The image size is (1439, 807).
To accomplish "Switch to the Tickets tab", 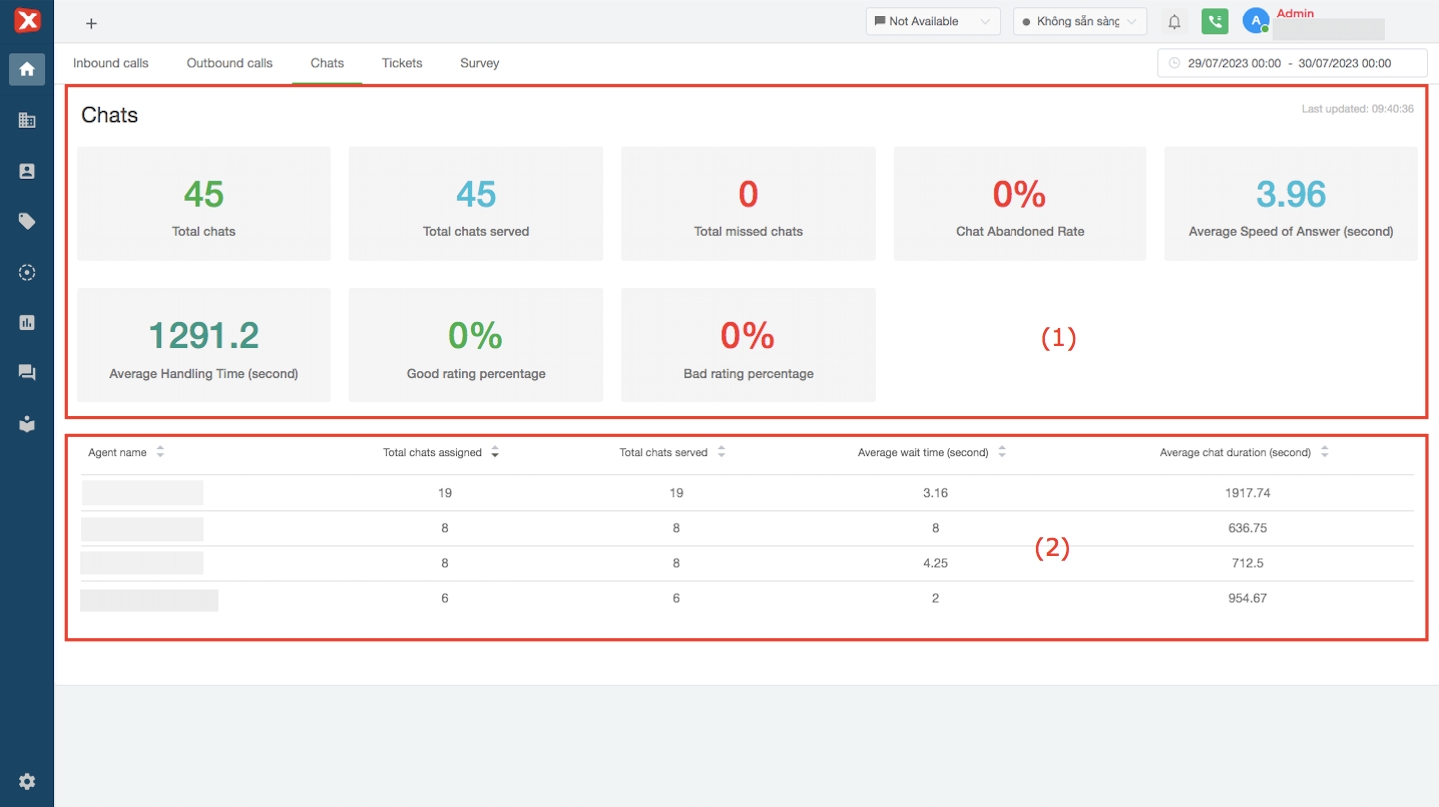I will (402, 63).
